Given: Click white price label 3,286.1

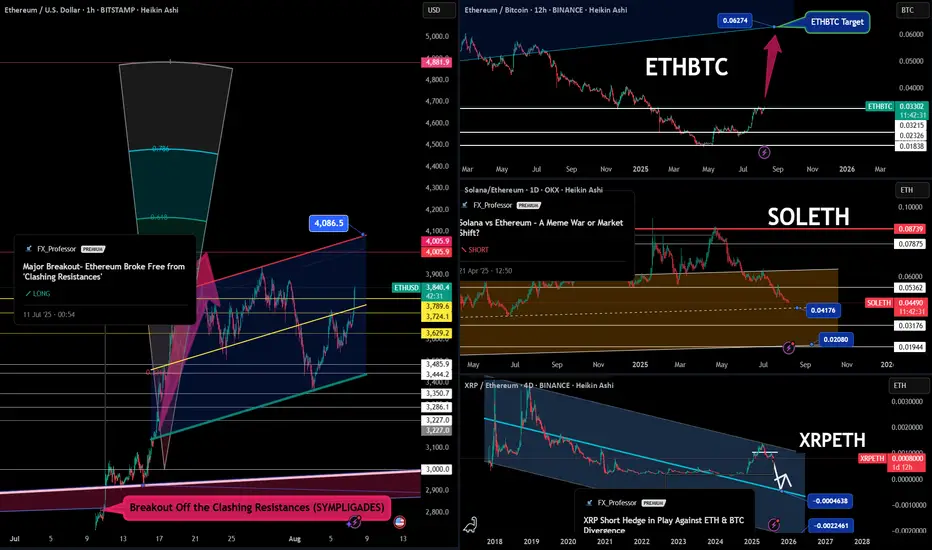Looking at the screenshot, I should click(437, 407).
